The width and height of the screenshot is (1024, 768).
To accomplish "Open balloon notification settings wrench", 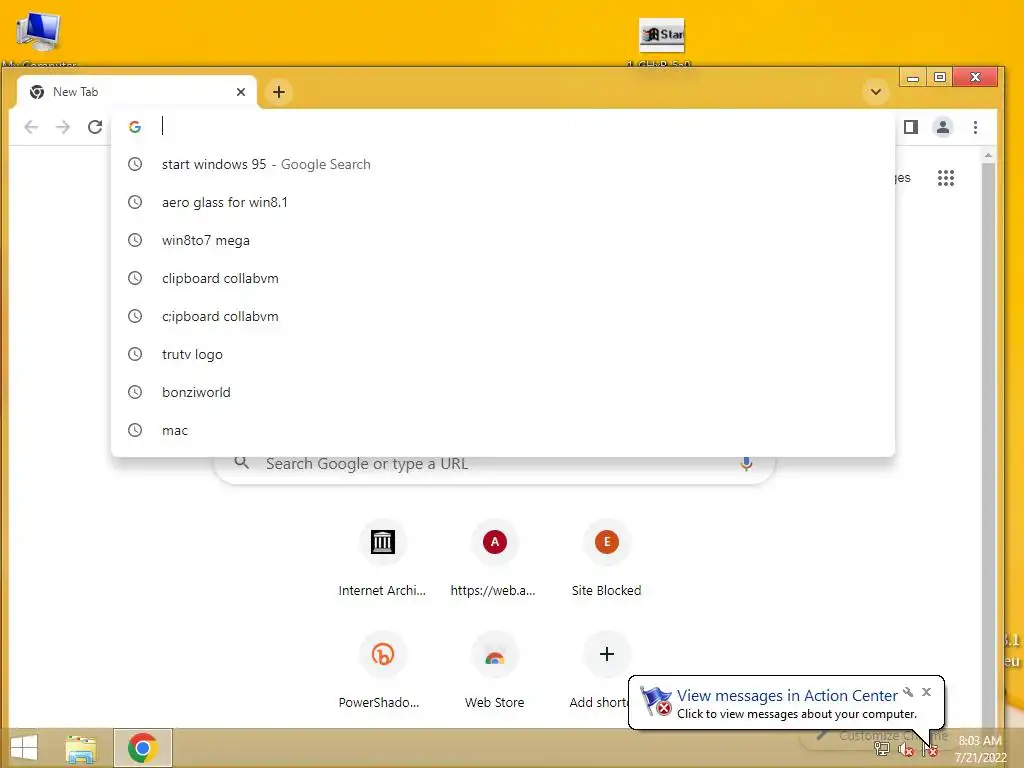I will [x=908, y=692].
